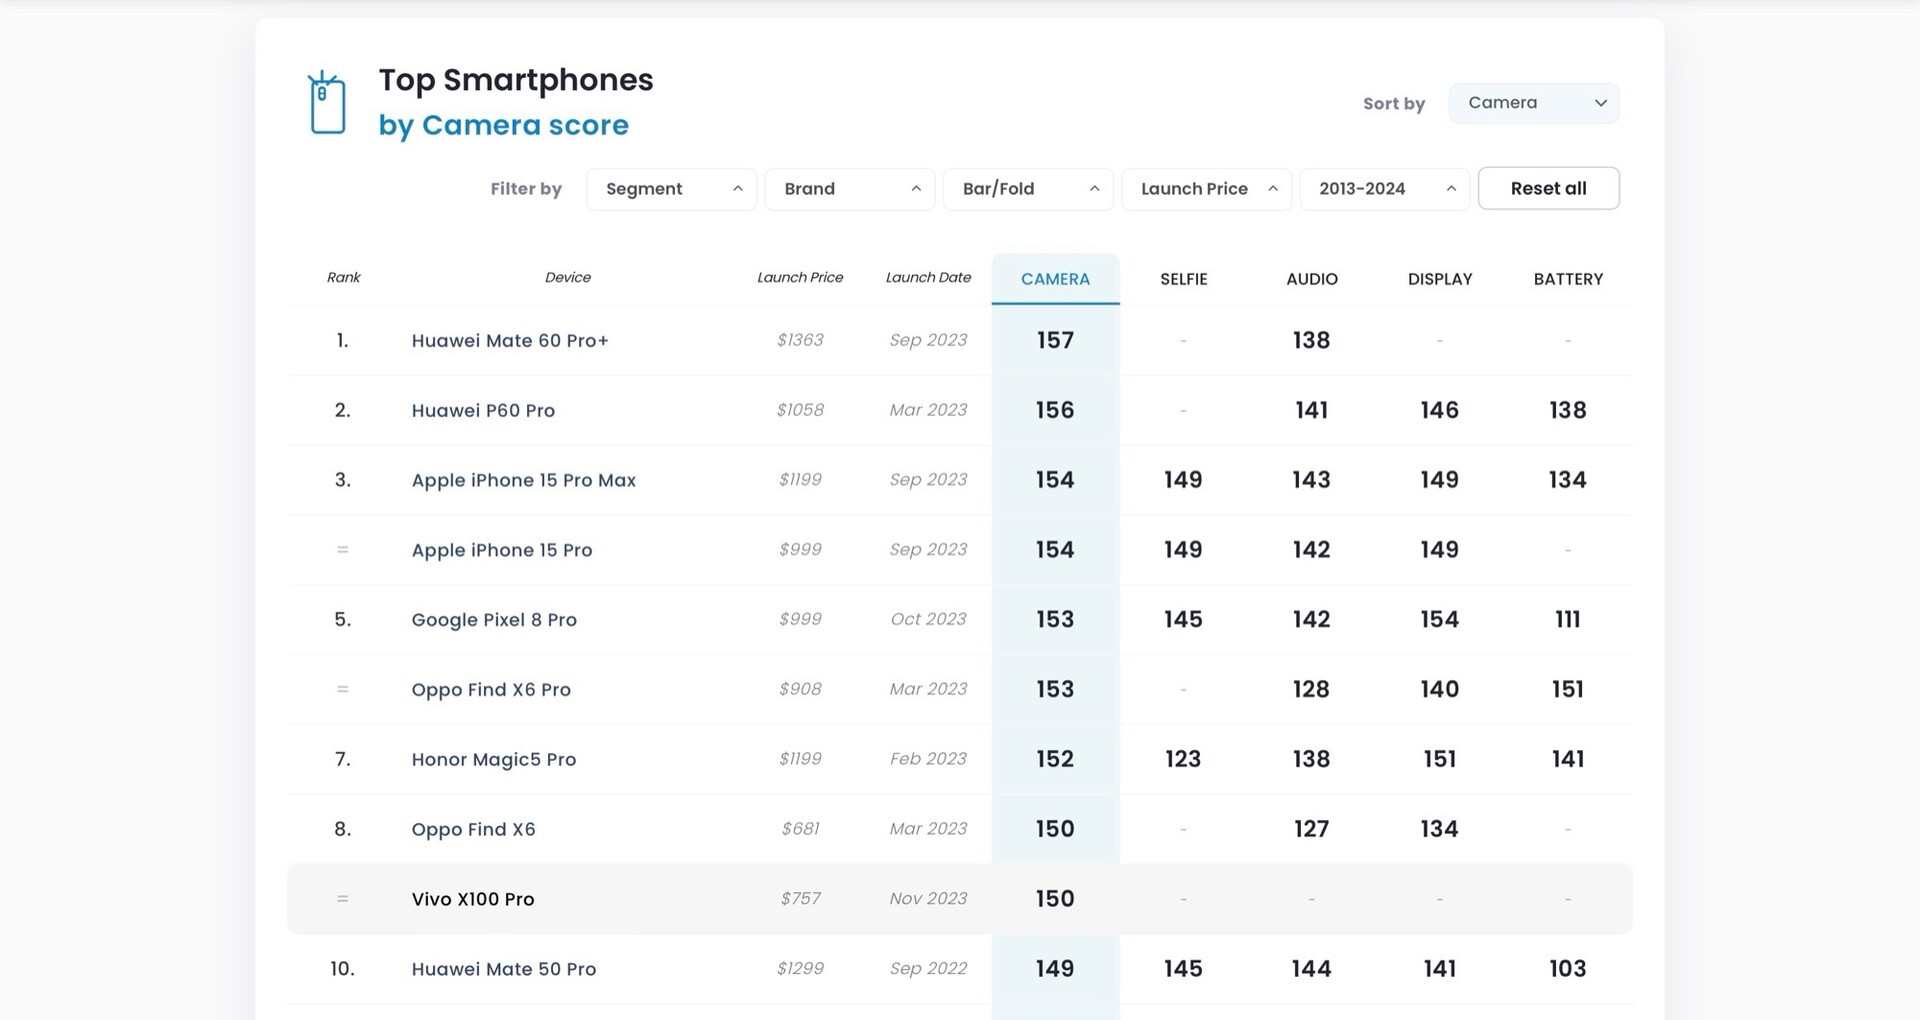Expand the Segment filter
The height and width of the screenshot is (1020, 1920).
click(x=672, y=189)
